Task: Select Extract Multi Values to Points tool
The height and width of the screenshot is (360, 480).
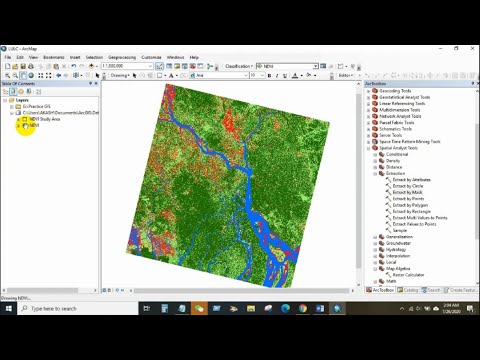Action: [420, 218]
